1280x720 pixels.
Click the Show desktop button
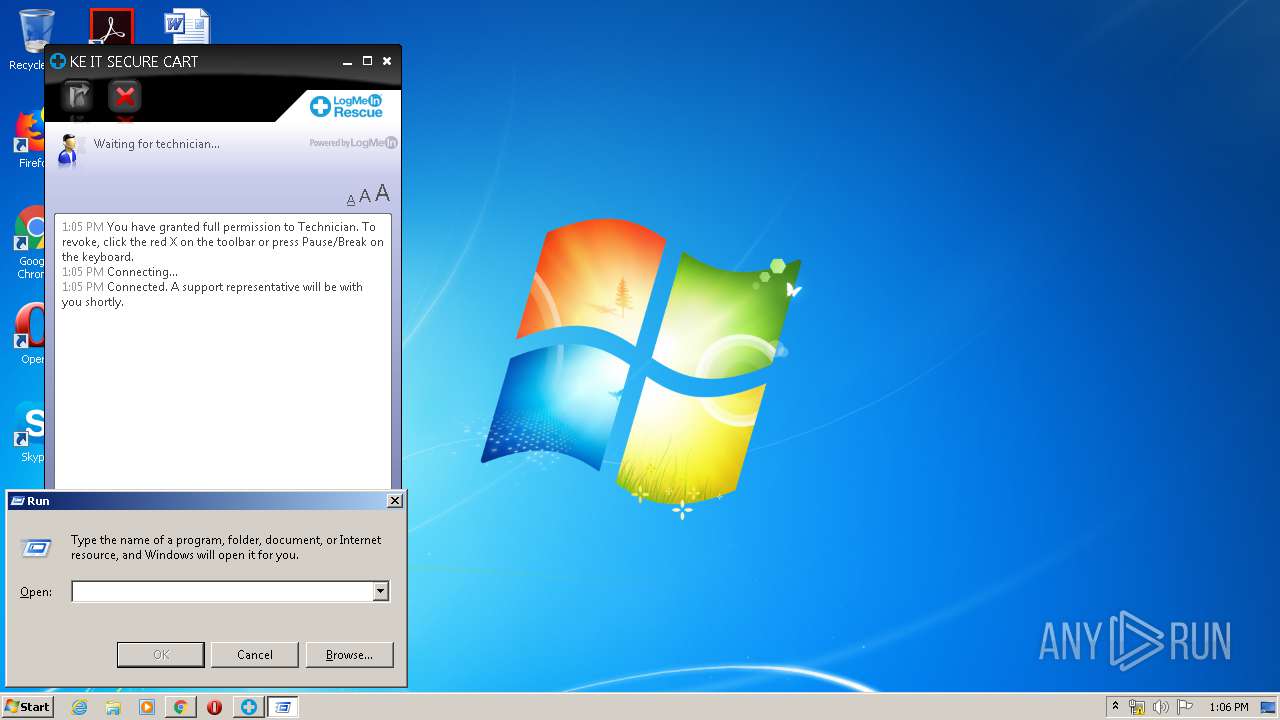[x=1269, y=707]
